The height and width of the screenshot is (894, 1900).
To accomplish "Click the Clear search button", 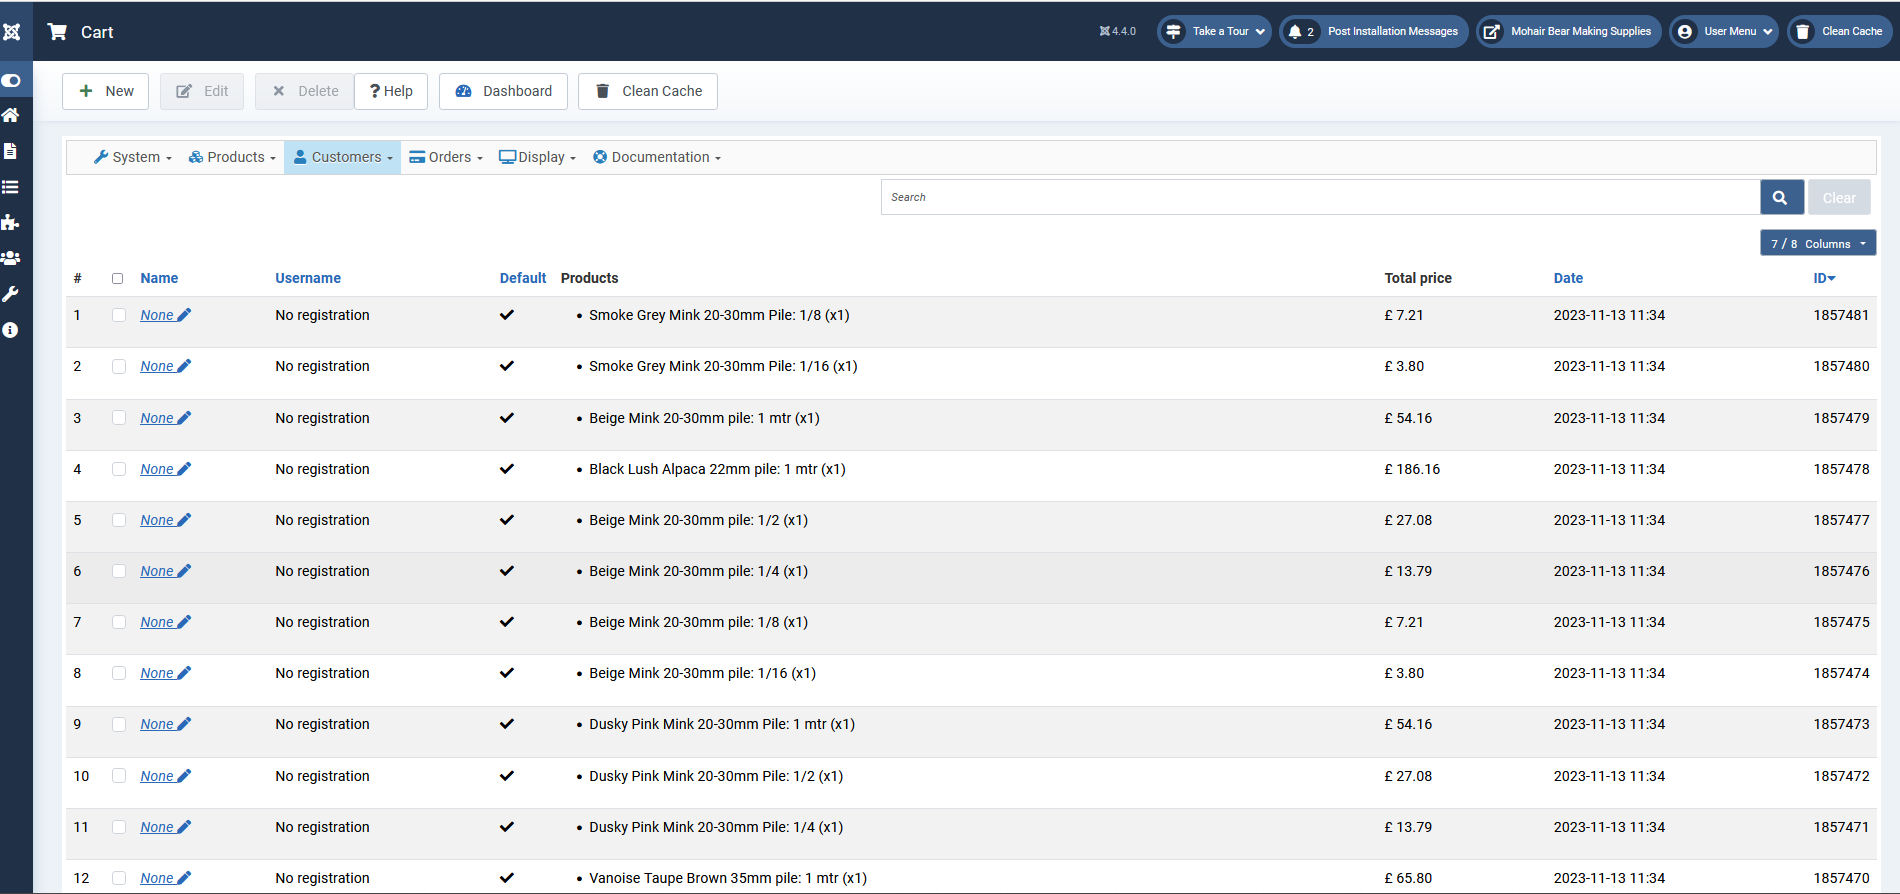I will pos(1839,198).
